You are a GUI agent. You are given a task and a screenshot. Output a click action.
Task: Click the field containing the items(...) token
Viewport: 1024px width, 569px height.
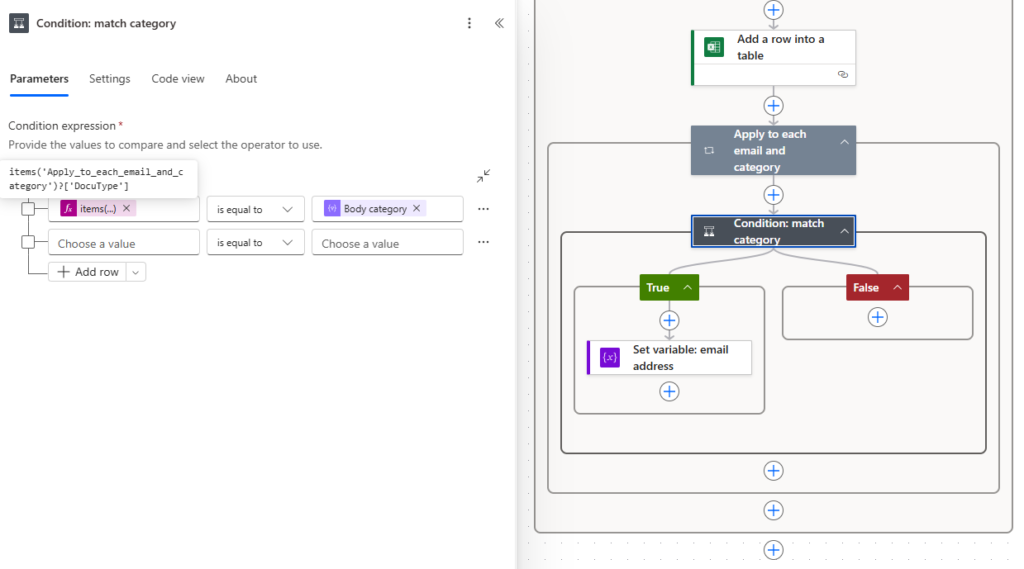pyautogui.click(x=124, y=209)
